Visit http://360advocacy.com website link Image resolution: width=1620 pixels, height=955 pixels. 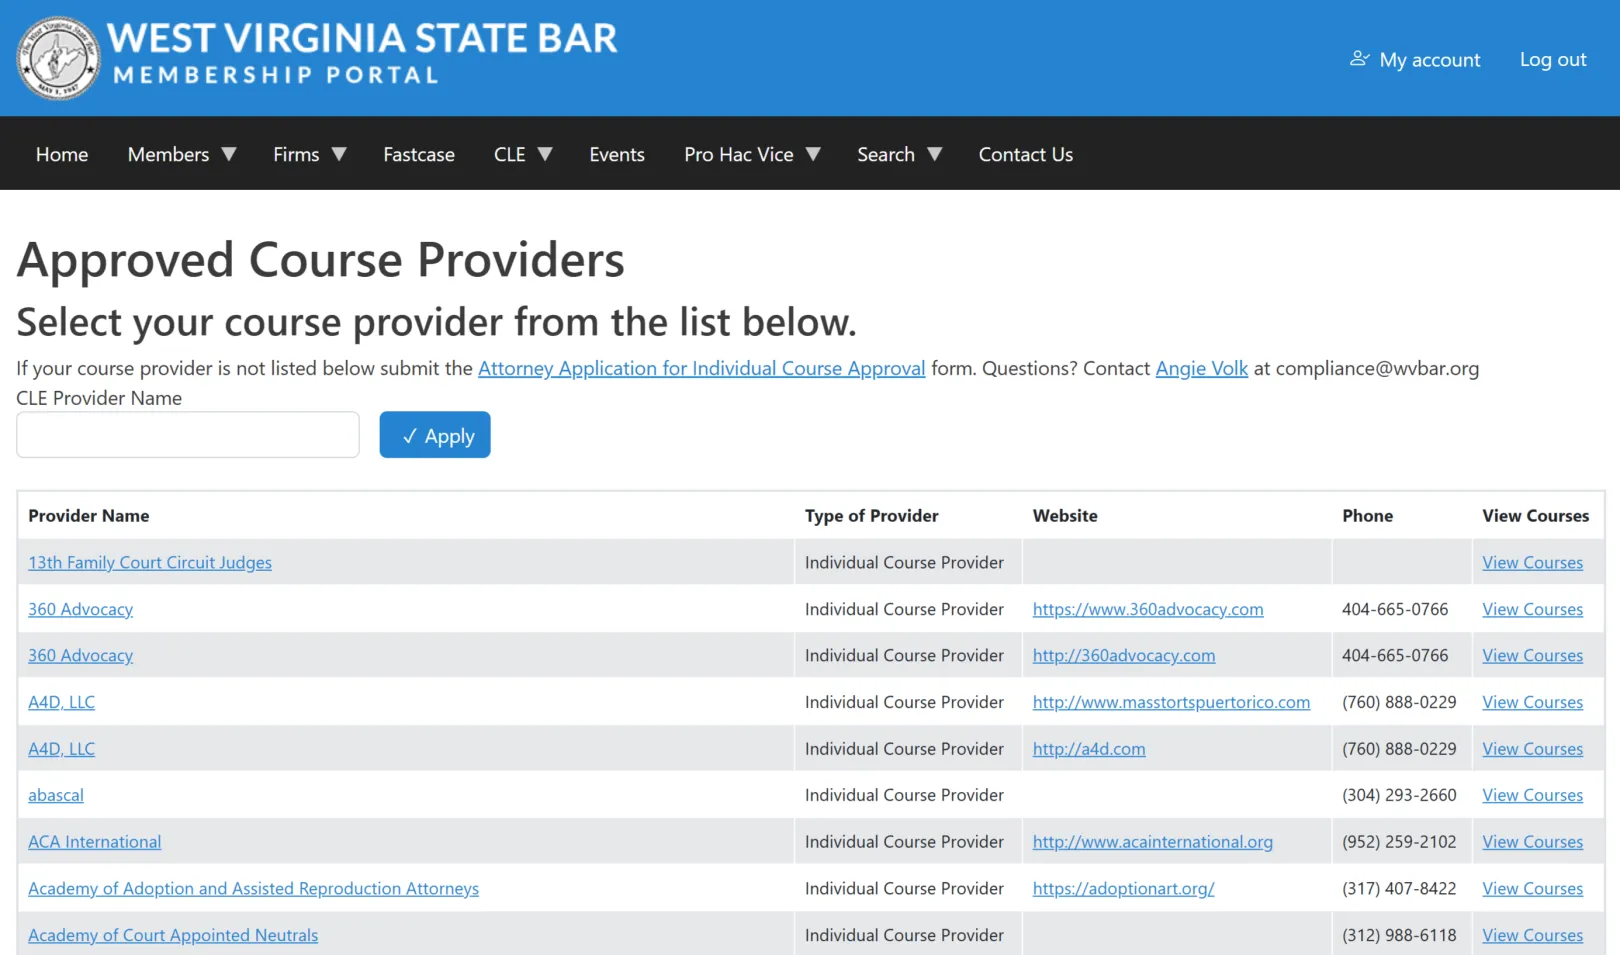pyautogui.click(x=1124, y=655)
